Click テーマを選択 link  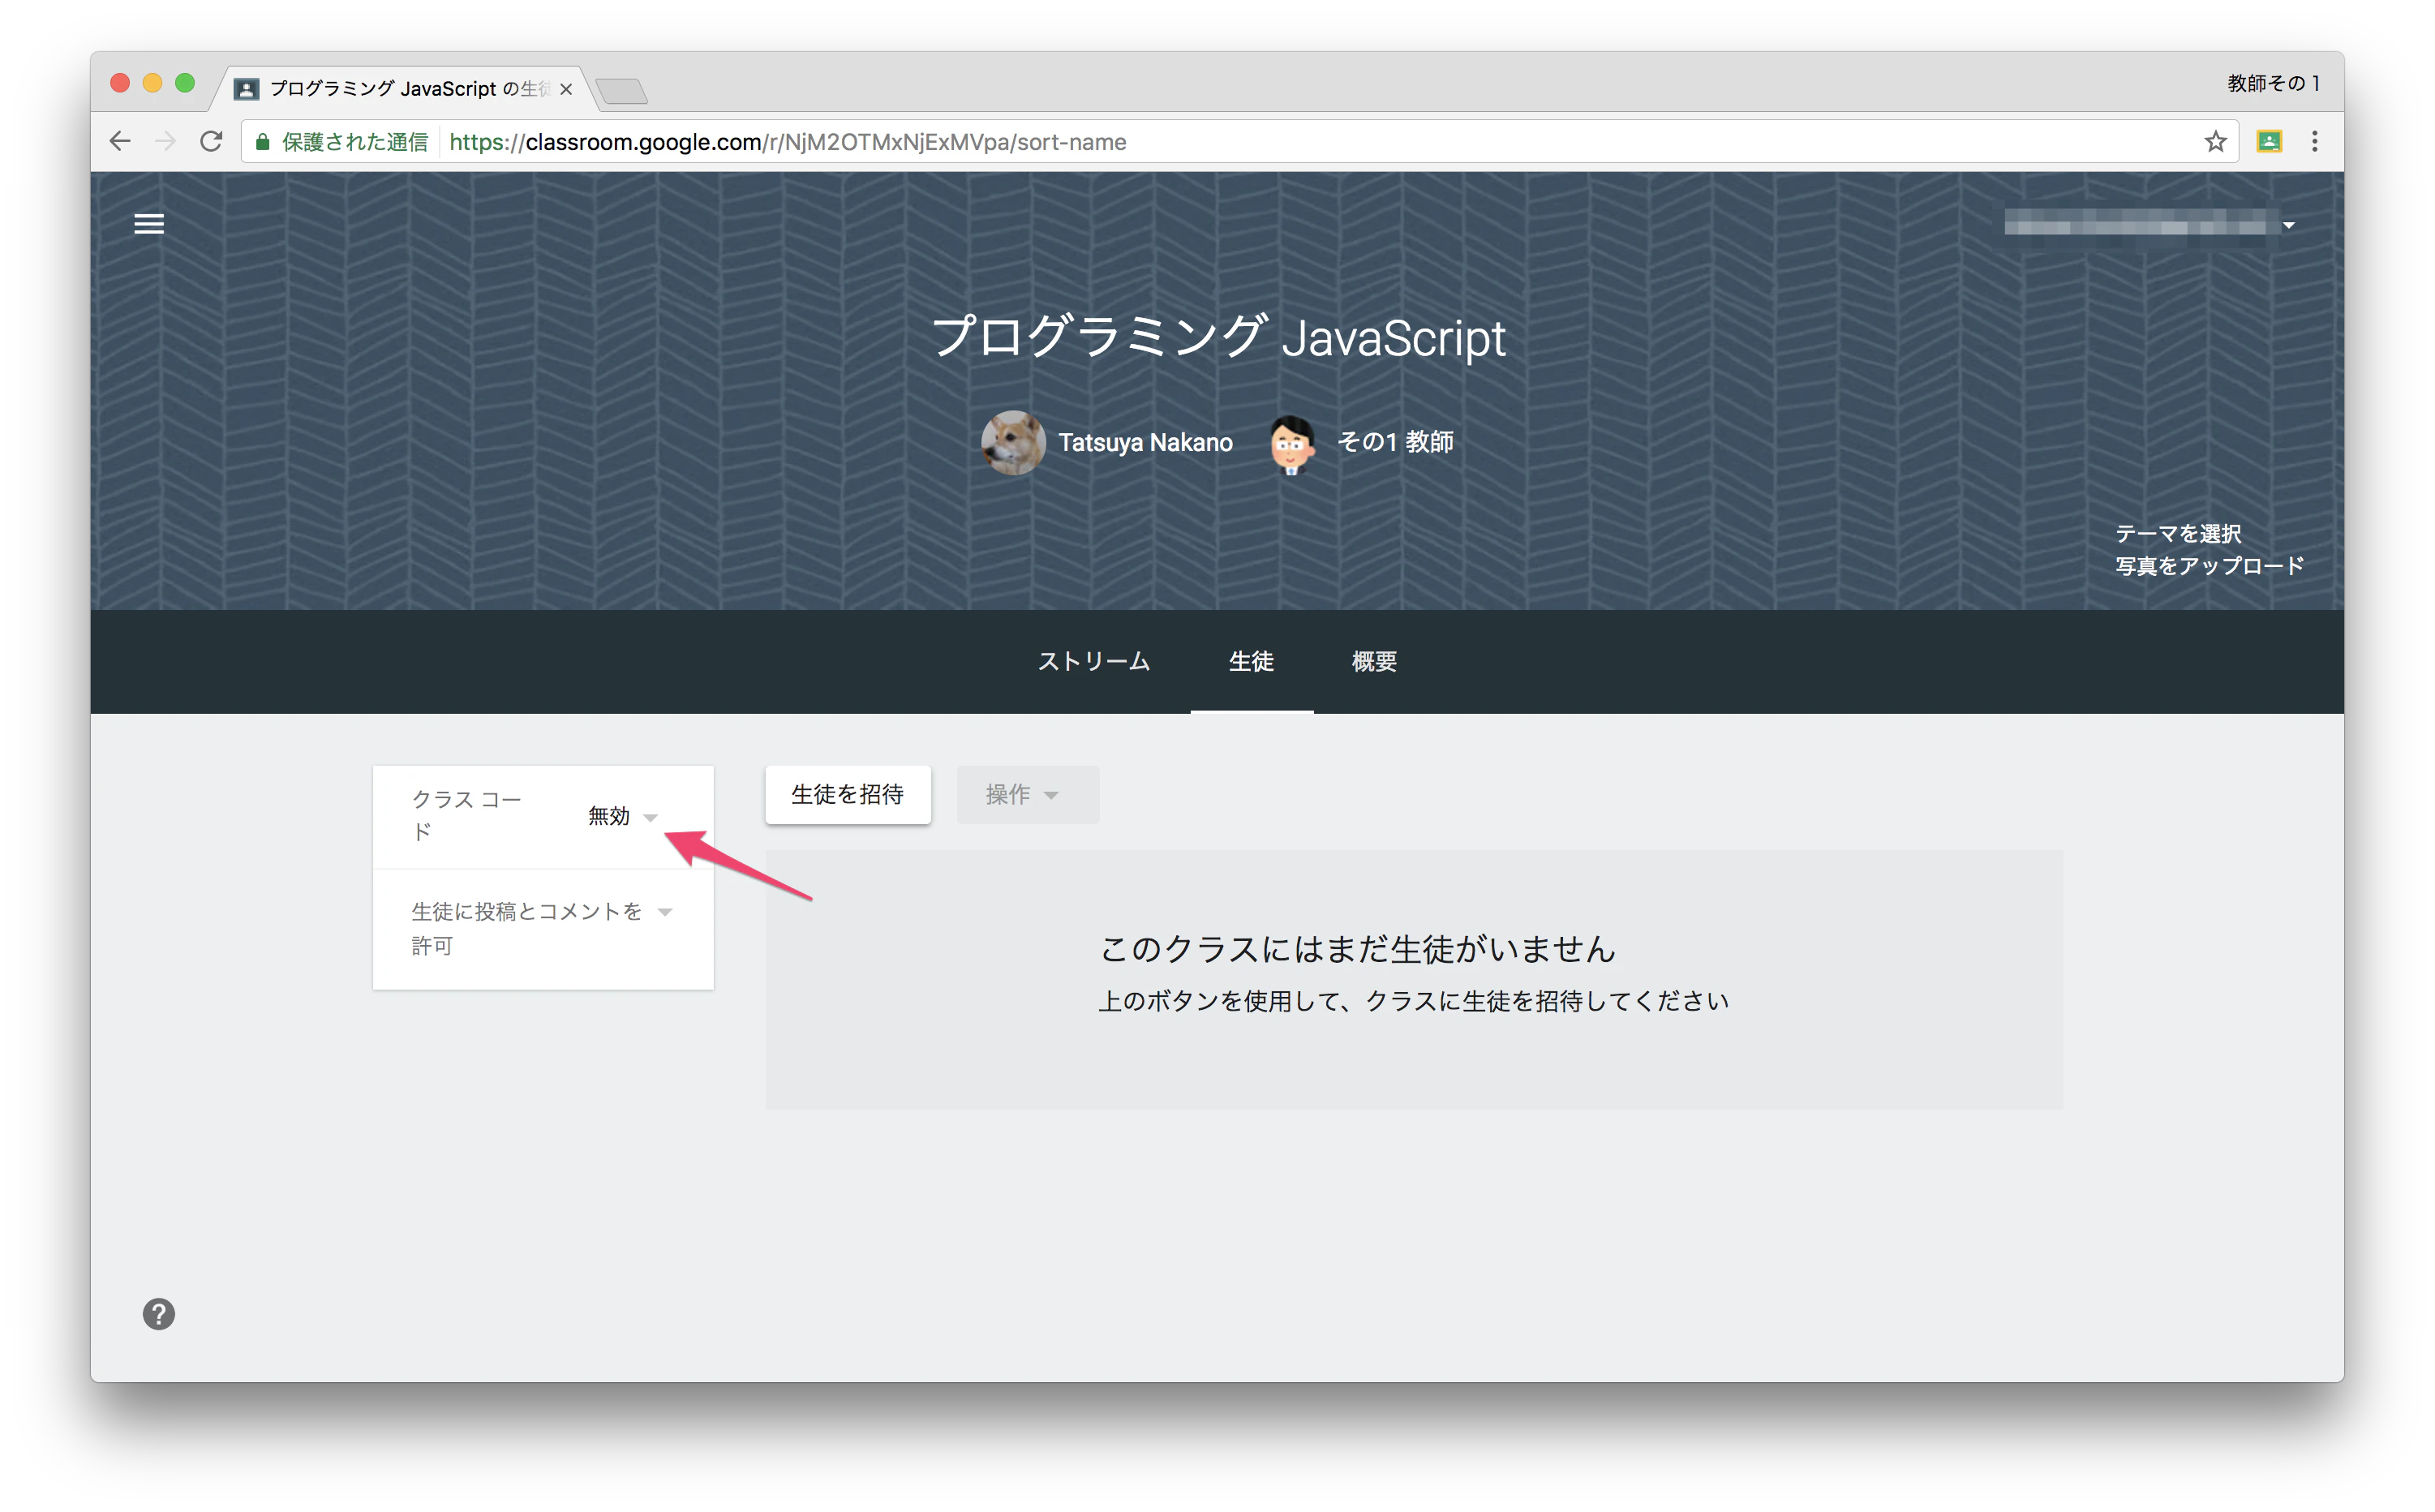pos(2177,534)
